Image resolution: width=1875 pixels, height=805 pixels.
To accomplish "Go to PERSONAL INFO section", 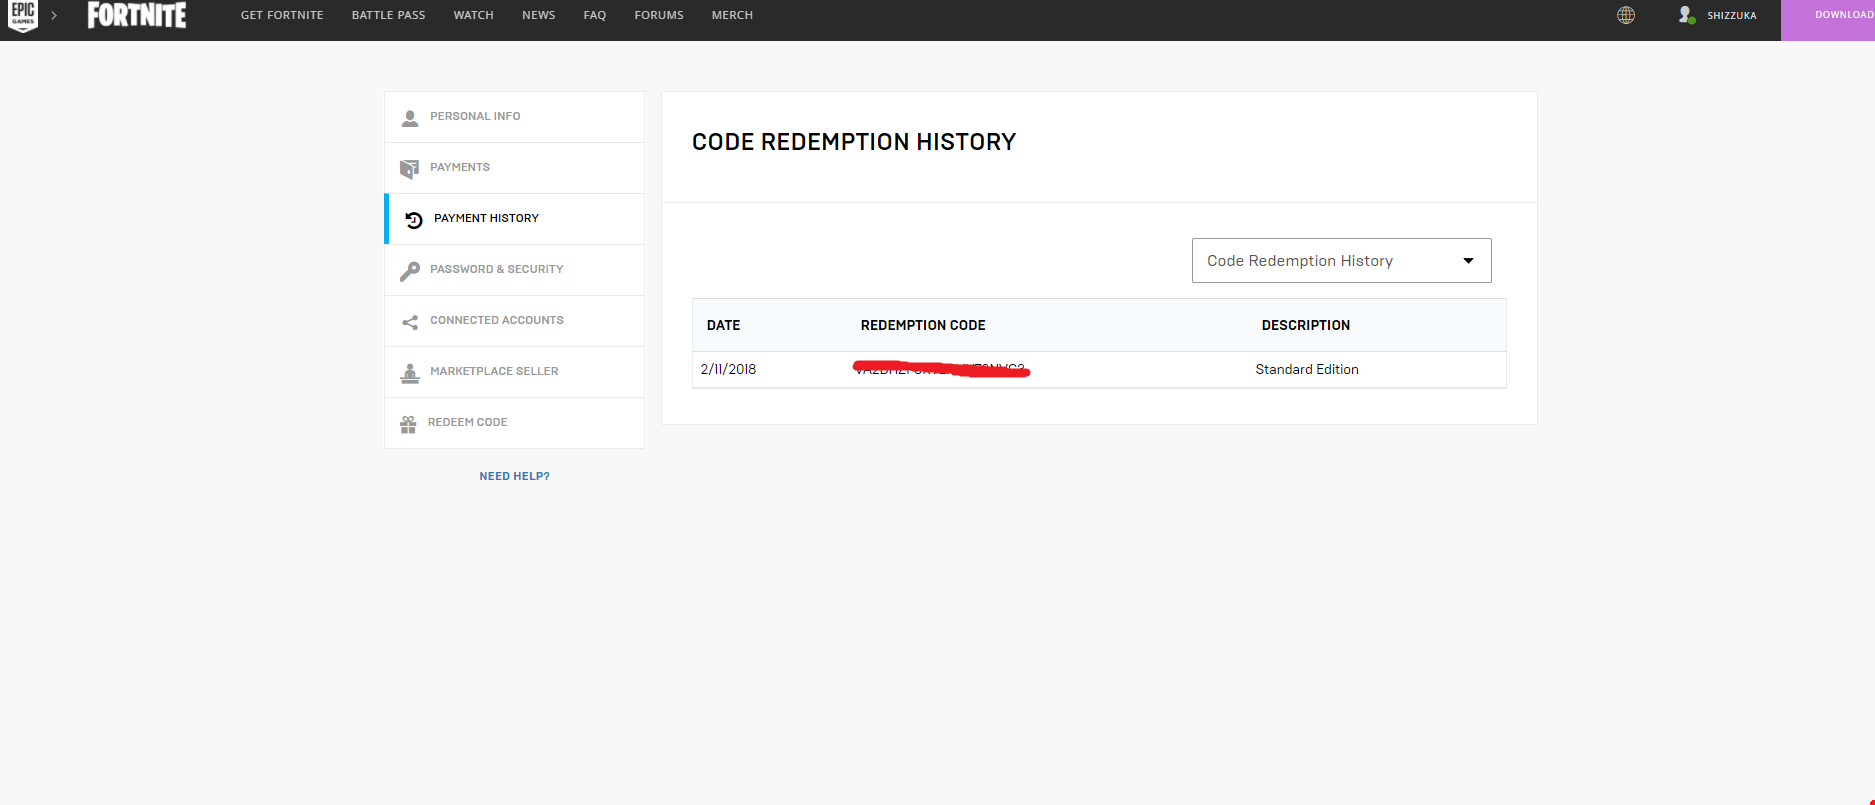I will [514, 117].
